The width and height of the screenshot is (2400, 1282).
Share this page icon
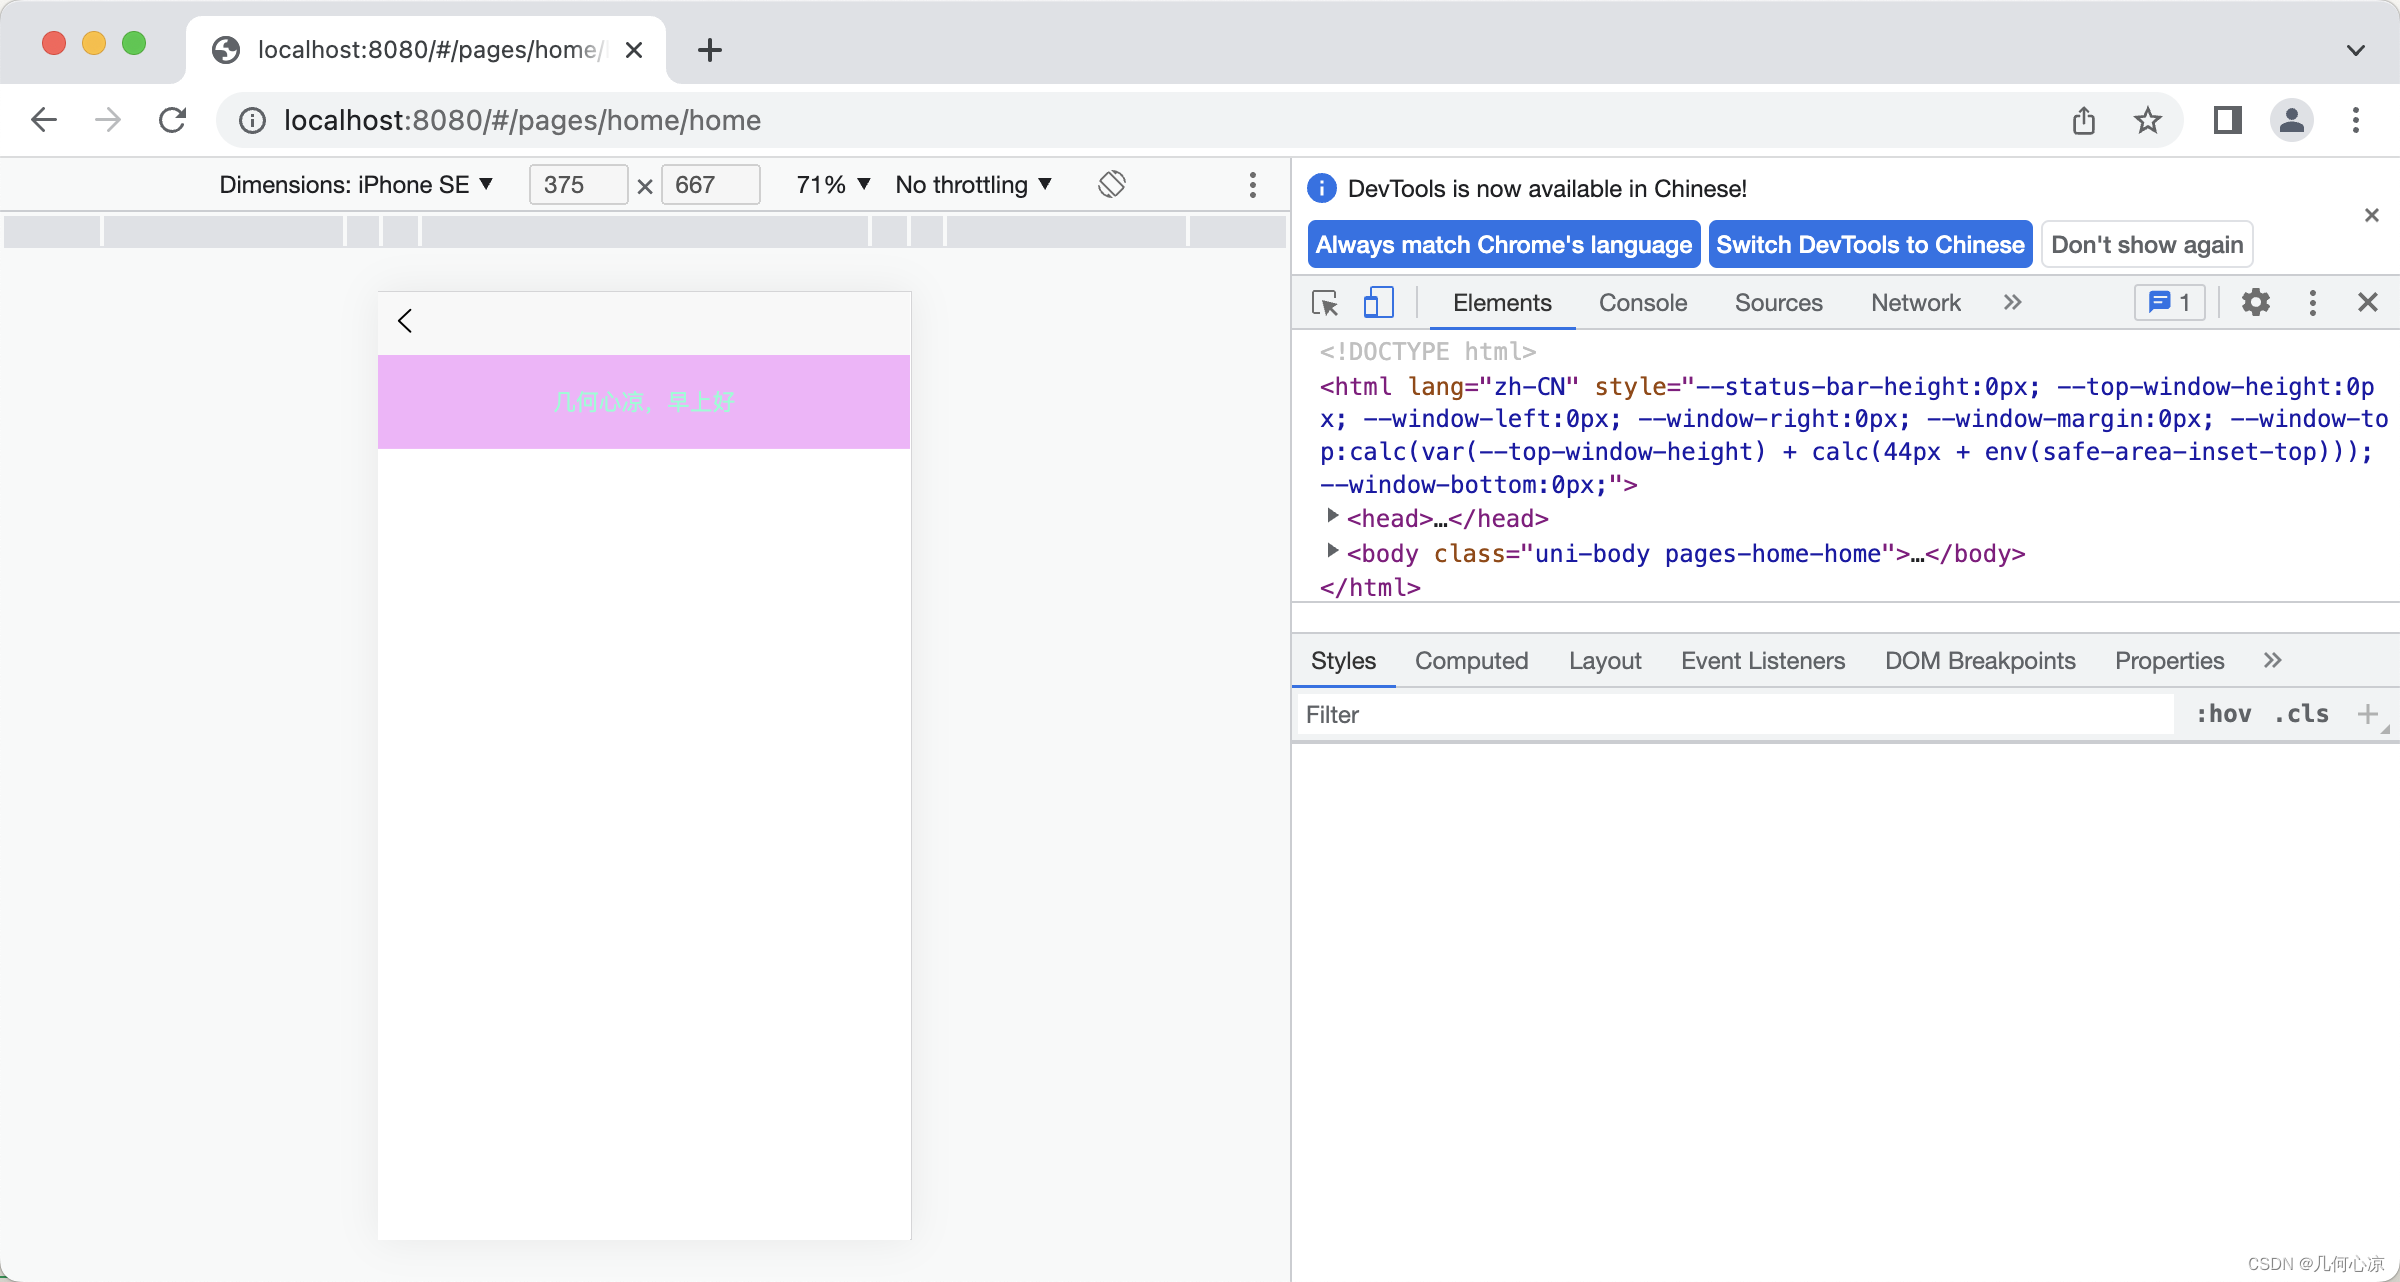(2084, 121)
